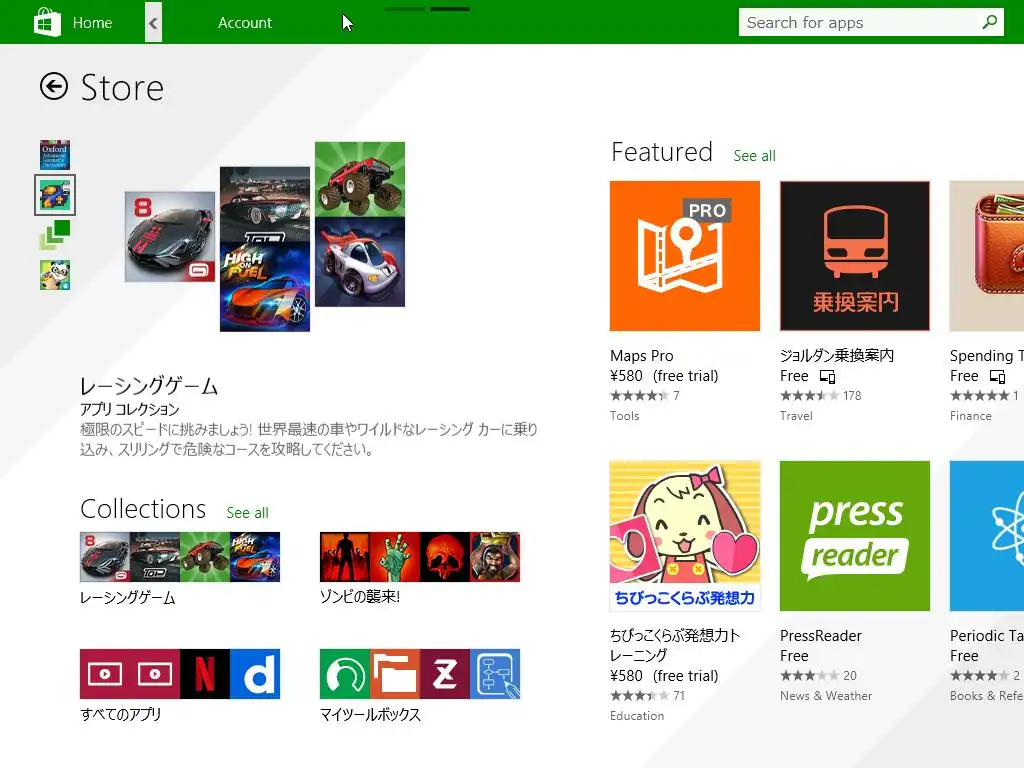This screenshot has width=1024, height=768.
Task: Click the ジョルダン乗換案内 app title
Action: 837,355
